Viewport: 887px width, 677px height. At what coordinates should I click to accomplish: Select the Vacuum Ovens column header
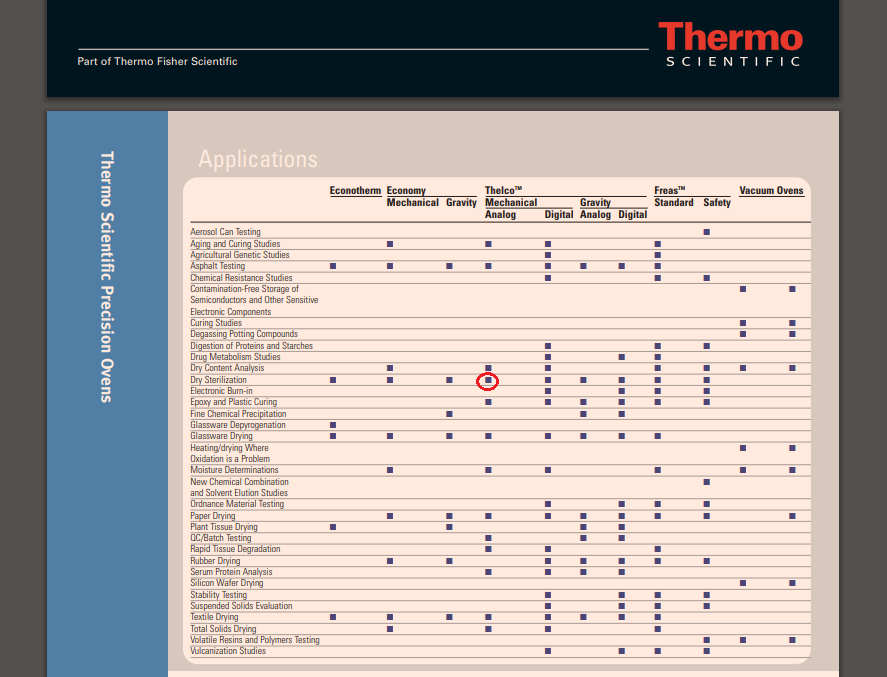point(771,190)
